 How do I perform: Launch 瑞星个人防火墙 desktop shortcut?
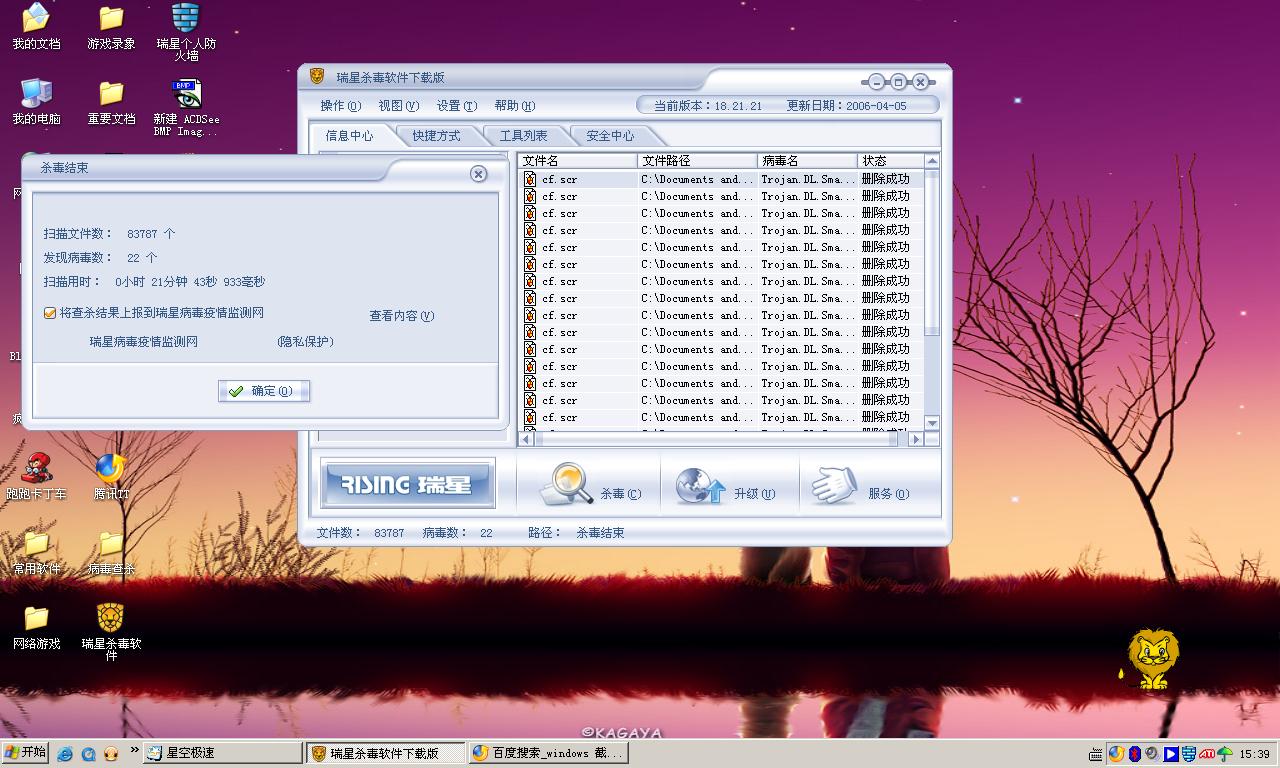tap(186, 32)
